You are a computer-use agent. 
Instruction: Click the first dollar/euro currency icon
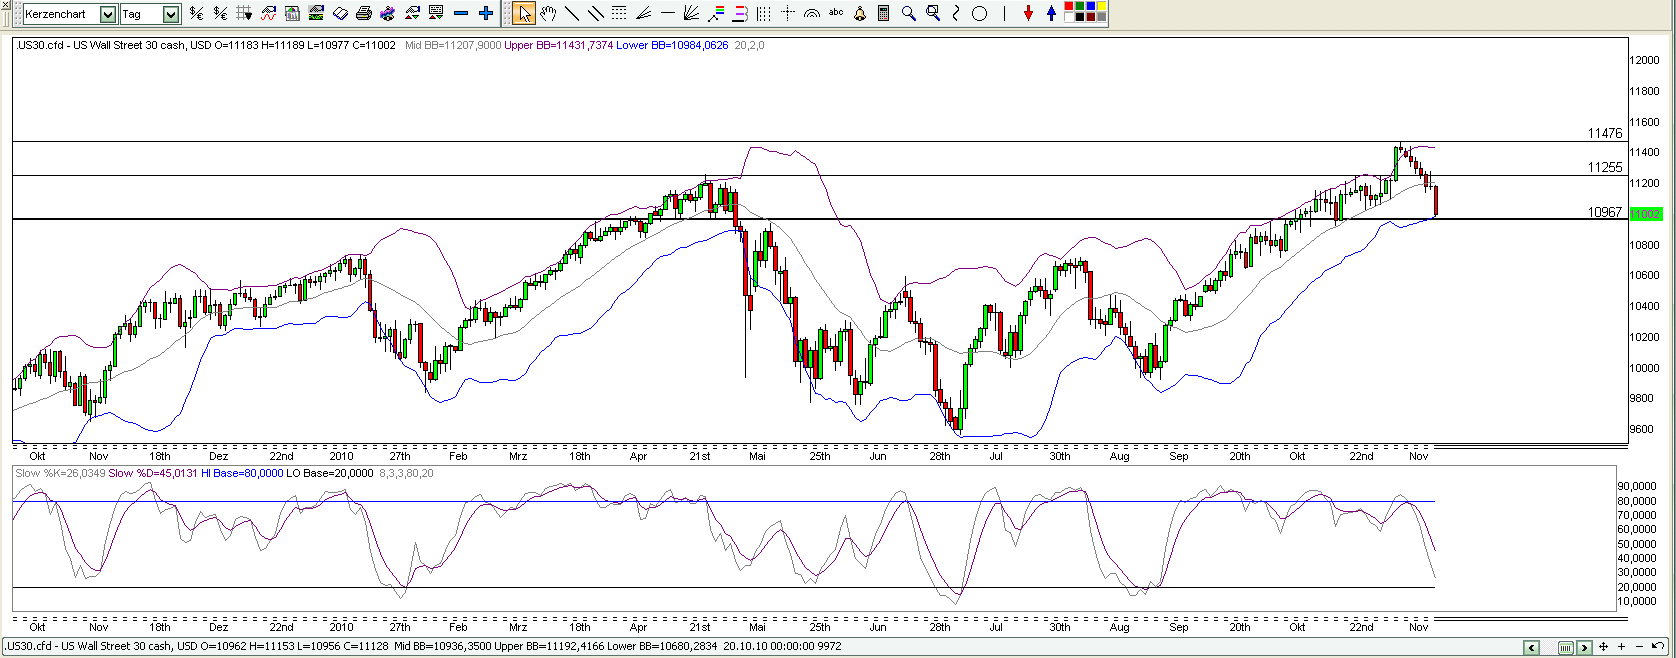click(196, 13)
